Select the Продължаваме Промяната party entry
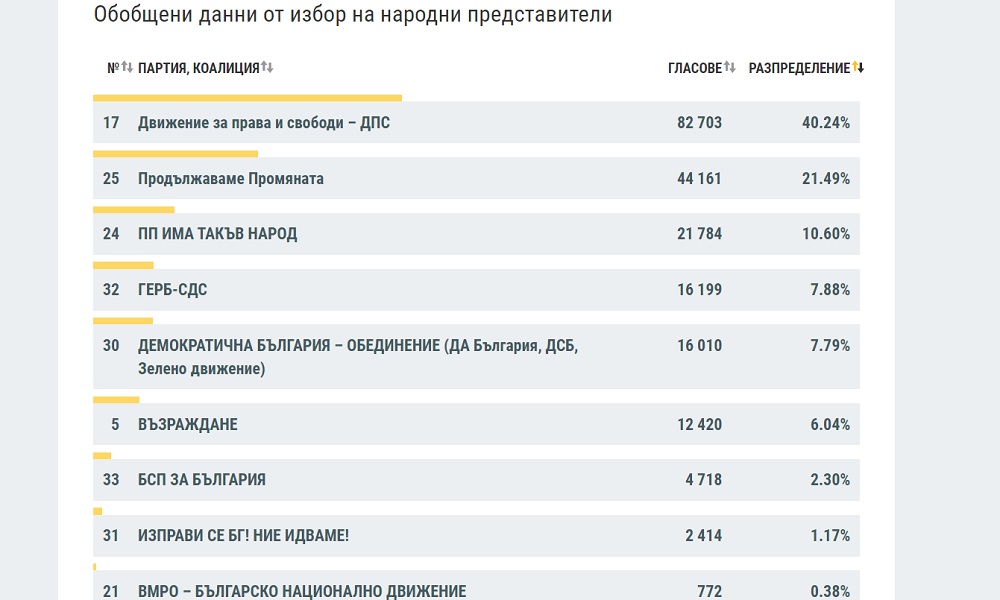 (230, 178)
